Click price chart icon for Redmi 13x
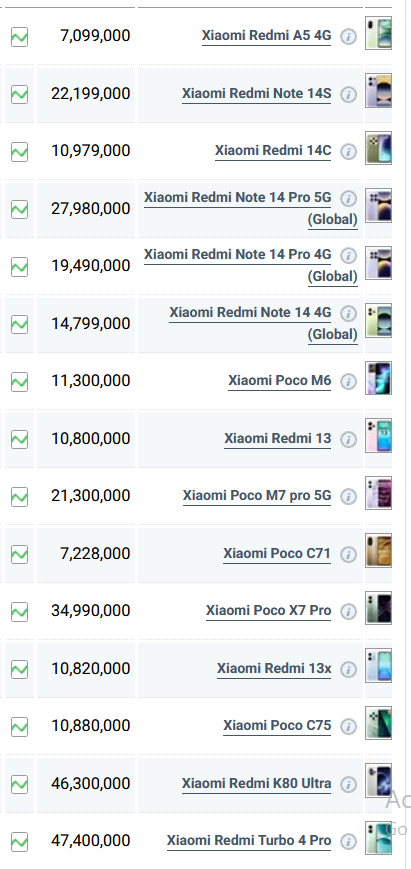 coord(19,669)
